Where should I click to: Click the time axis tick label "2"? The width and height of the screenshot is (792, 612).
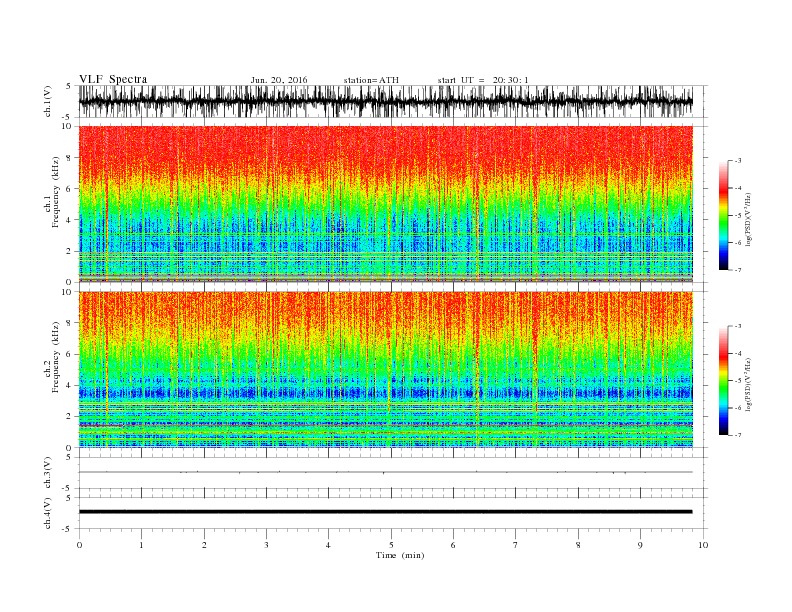click(204, 545)
